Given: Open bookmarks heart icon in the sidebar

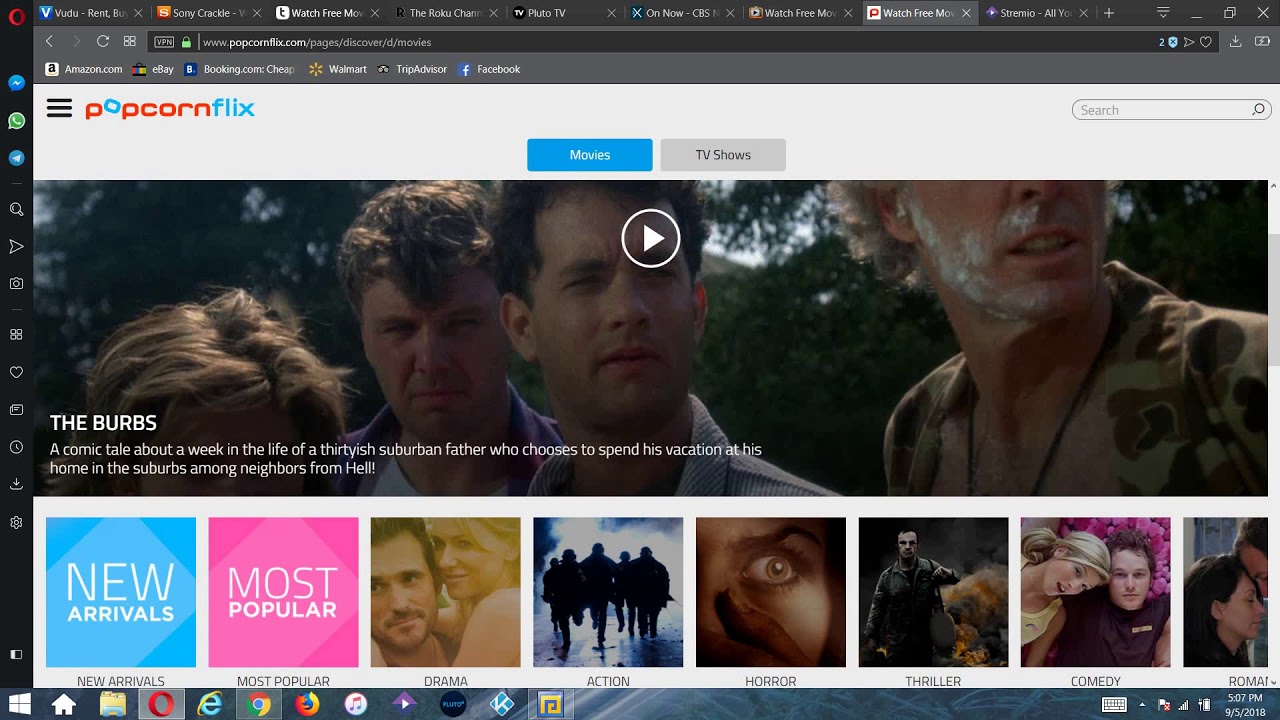Looking at the screenshot, I should [16, 372].
